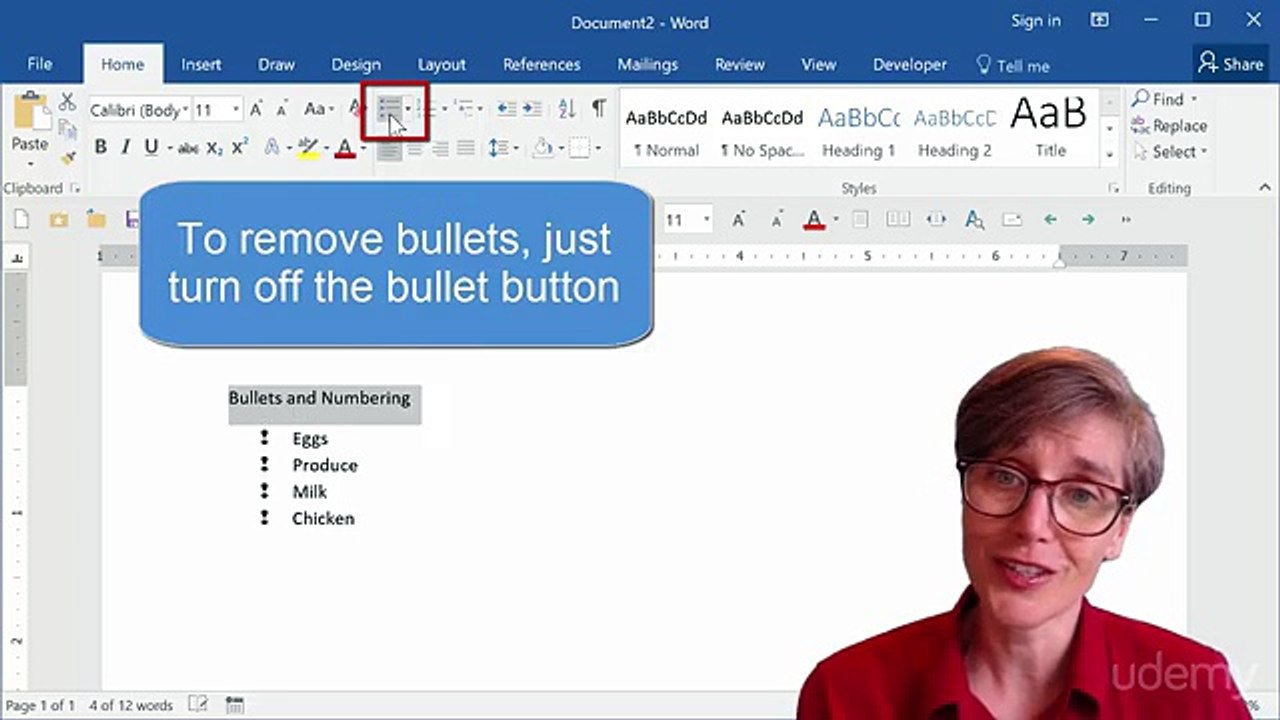Apply a multilevel list

[x=464, y=109]
